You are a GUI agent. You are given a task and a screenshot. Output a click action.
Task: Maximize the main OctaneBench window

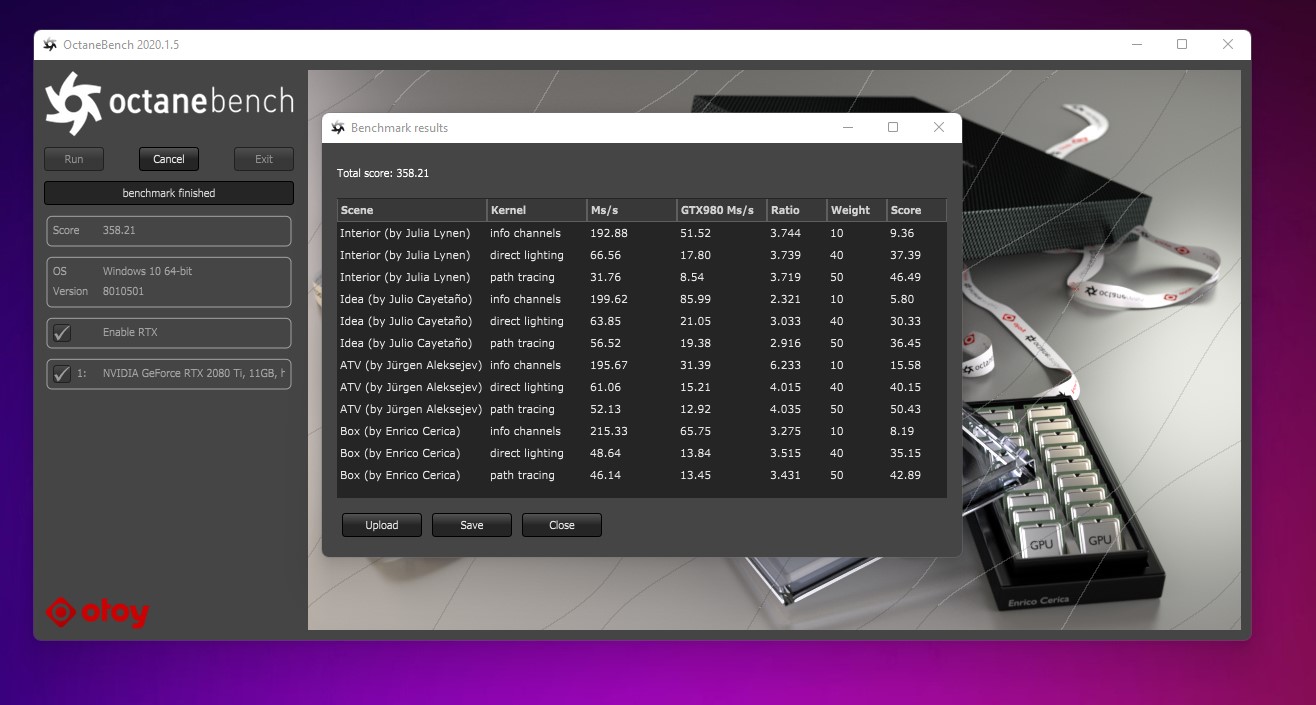pos(1182,45)
